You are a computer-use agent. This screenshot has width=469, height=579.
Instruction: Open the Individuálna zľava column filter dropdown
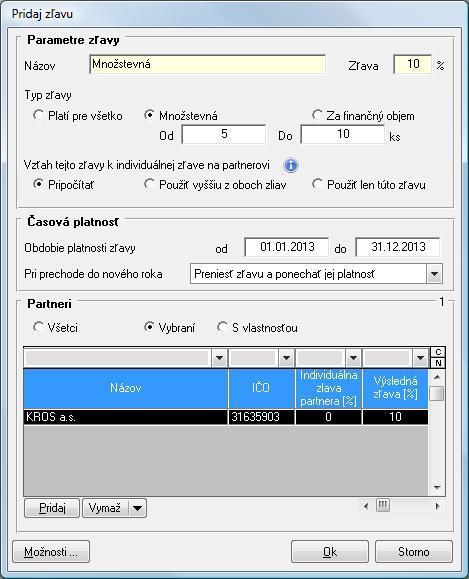pyautogui.click(x=353, y=357)
